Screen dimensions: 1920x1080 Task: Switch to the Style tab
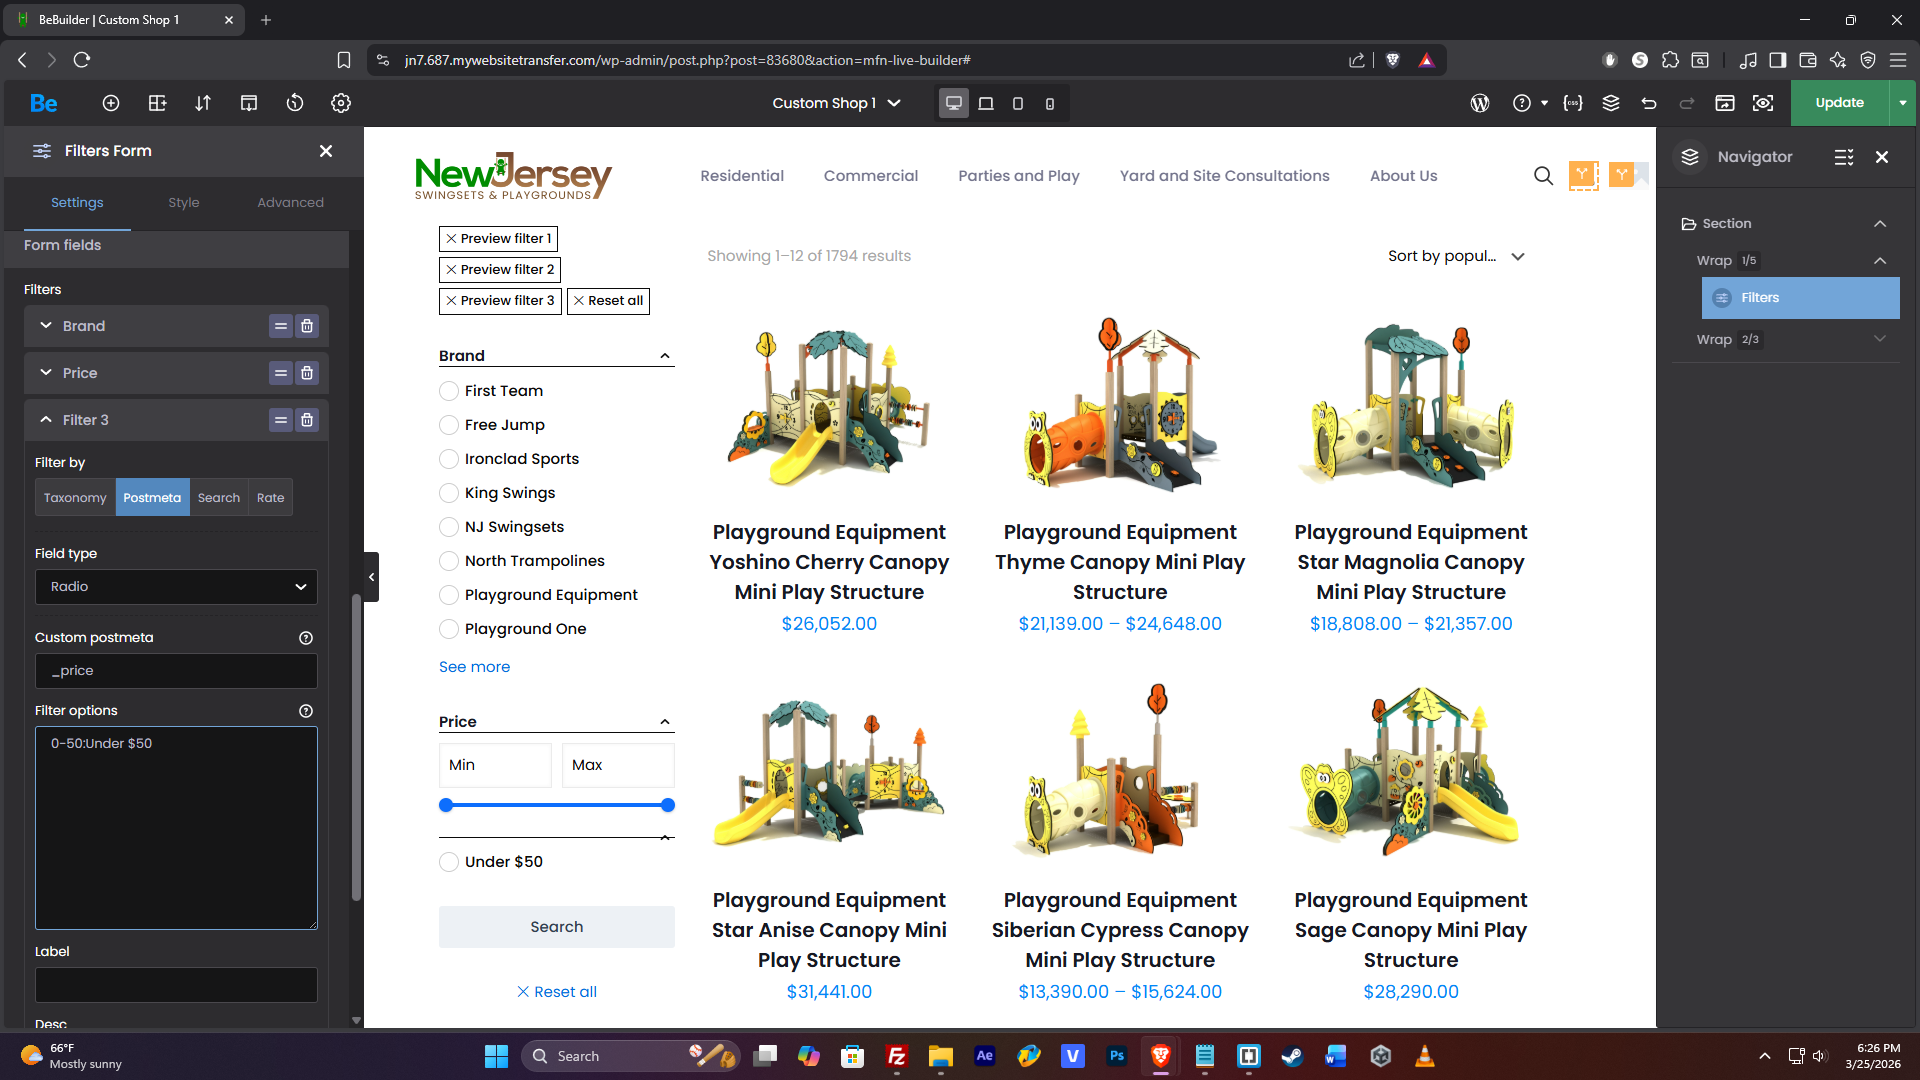[x=184, y=202]
